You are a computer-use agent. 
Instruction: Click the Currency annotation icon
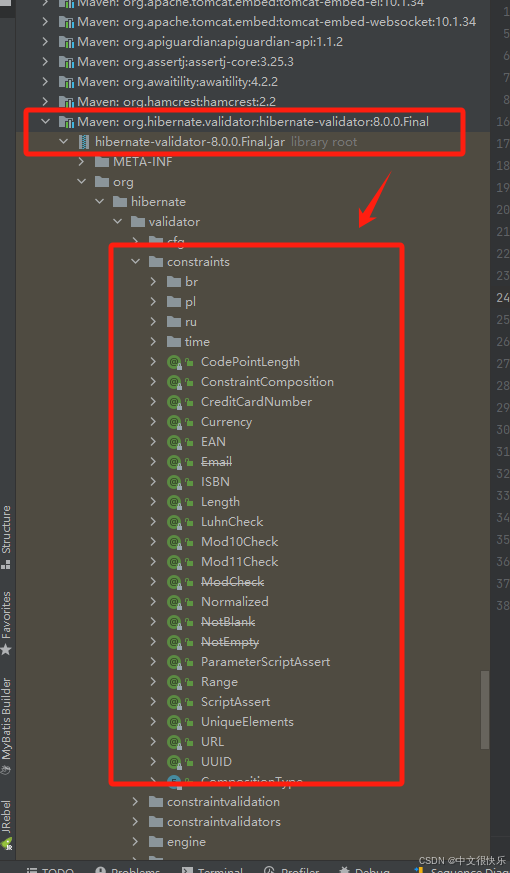(x=174, y=422)
